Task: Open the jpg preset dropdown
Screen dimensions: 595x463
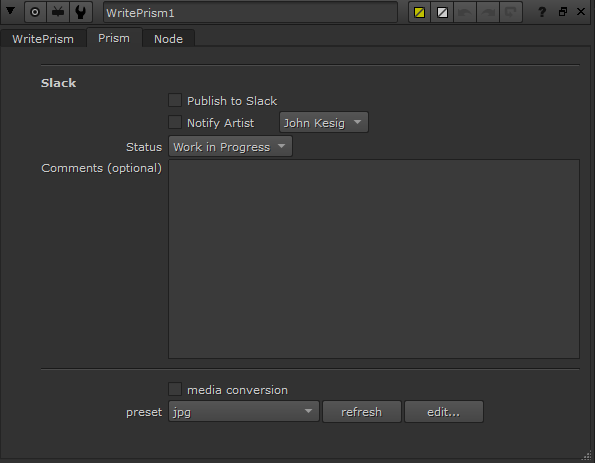Action: [x=244, y=412]
